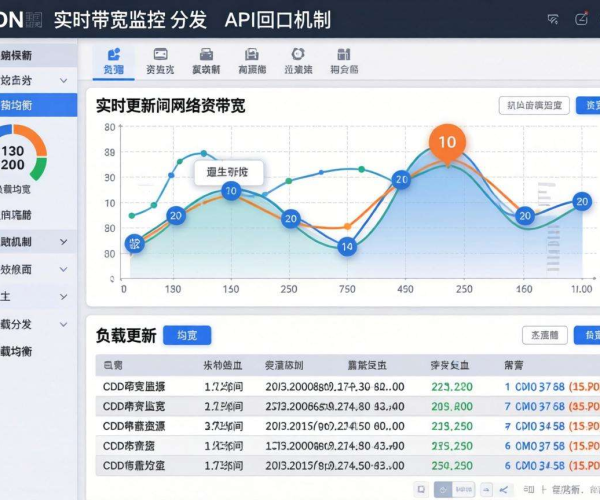Click the API回口机制 header text

[x=278, y=20]
